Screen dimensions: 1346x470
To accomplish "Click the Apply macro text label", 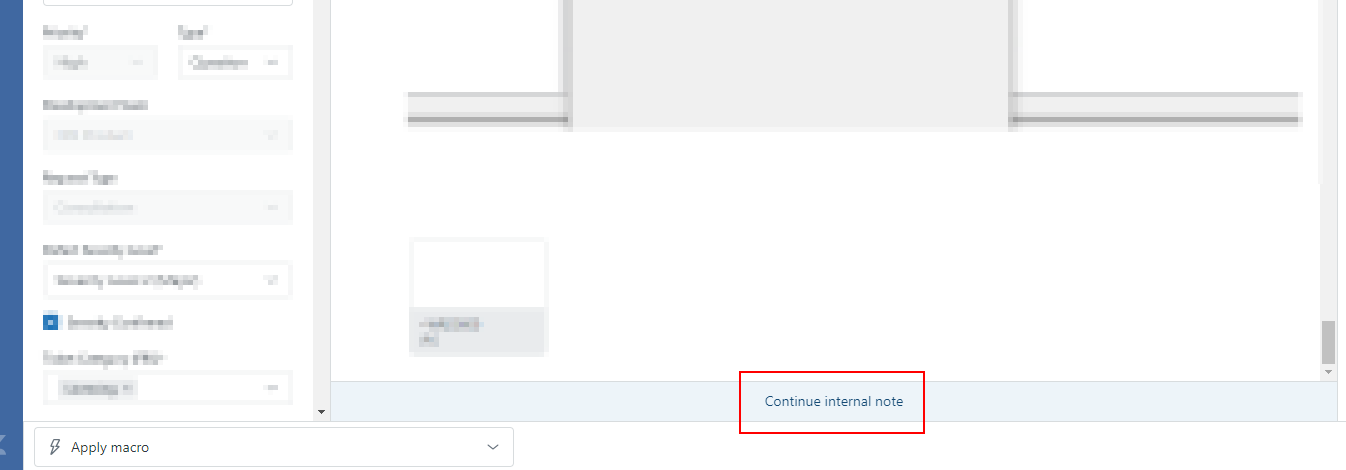I will coord(110,447).
